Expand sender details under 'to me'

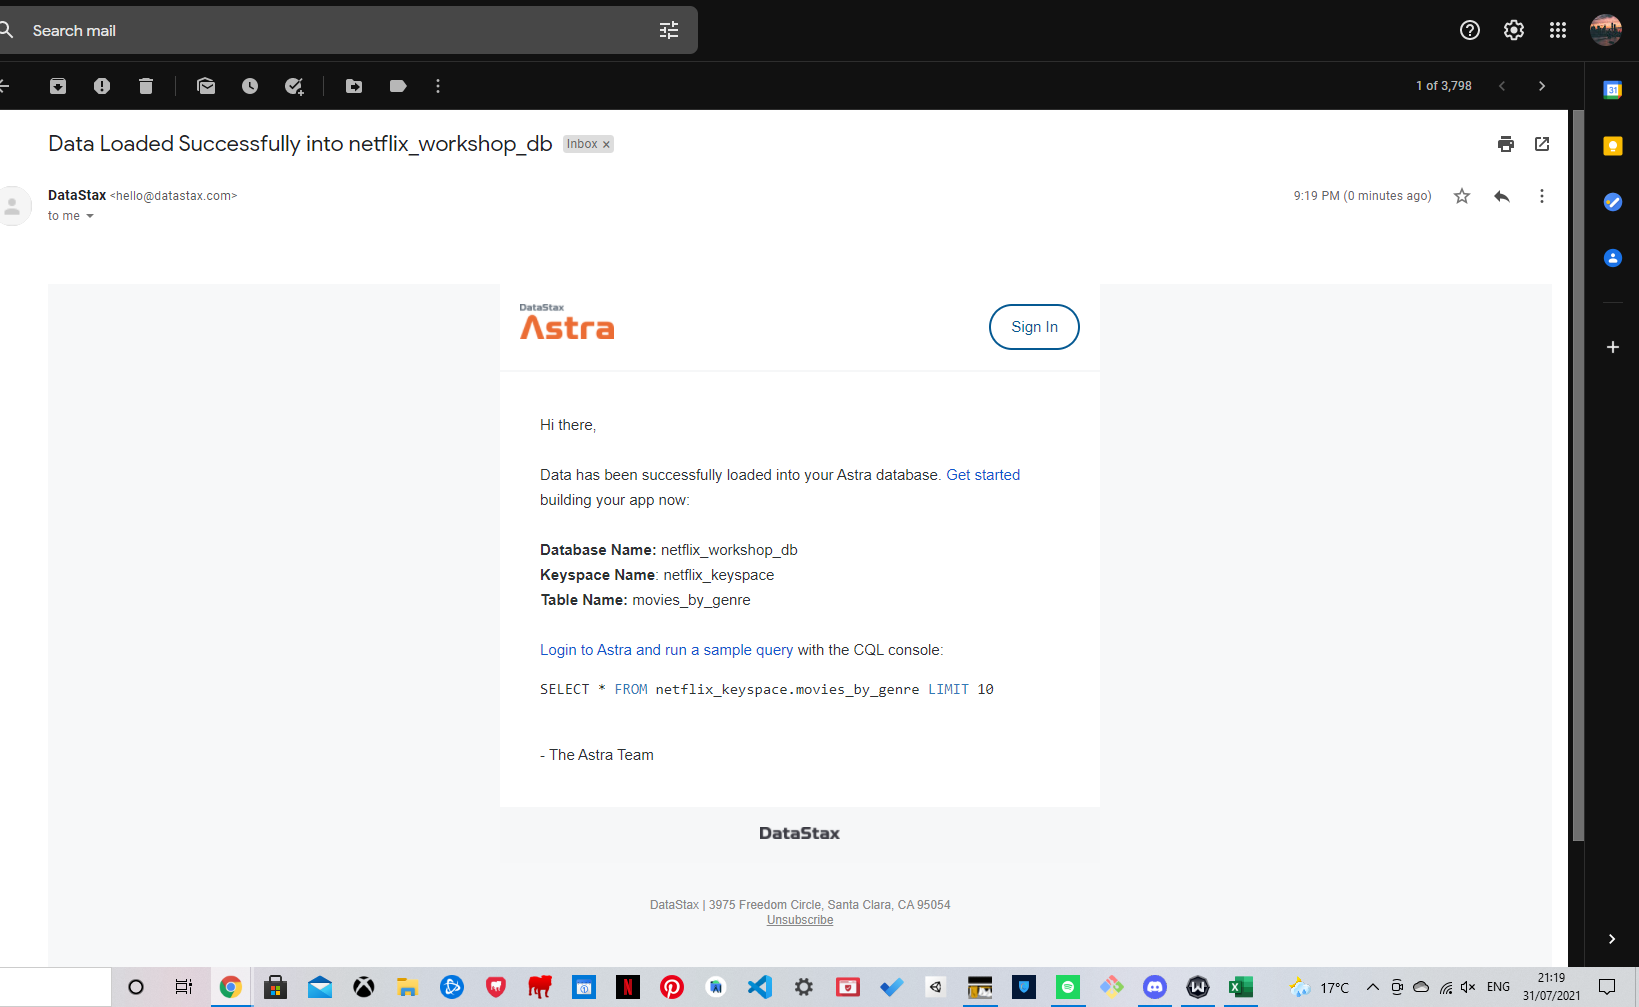tap(89, 216)
